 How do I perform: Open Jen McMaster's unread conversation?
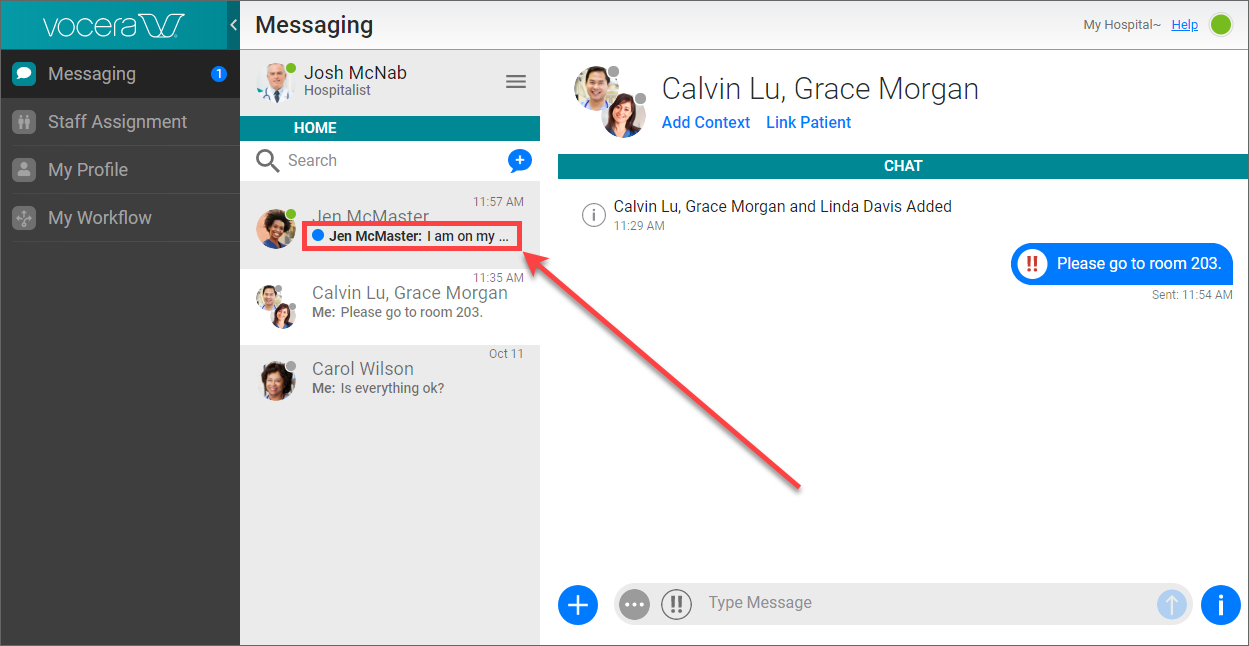(390, 226)
